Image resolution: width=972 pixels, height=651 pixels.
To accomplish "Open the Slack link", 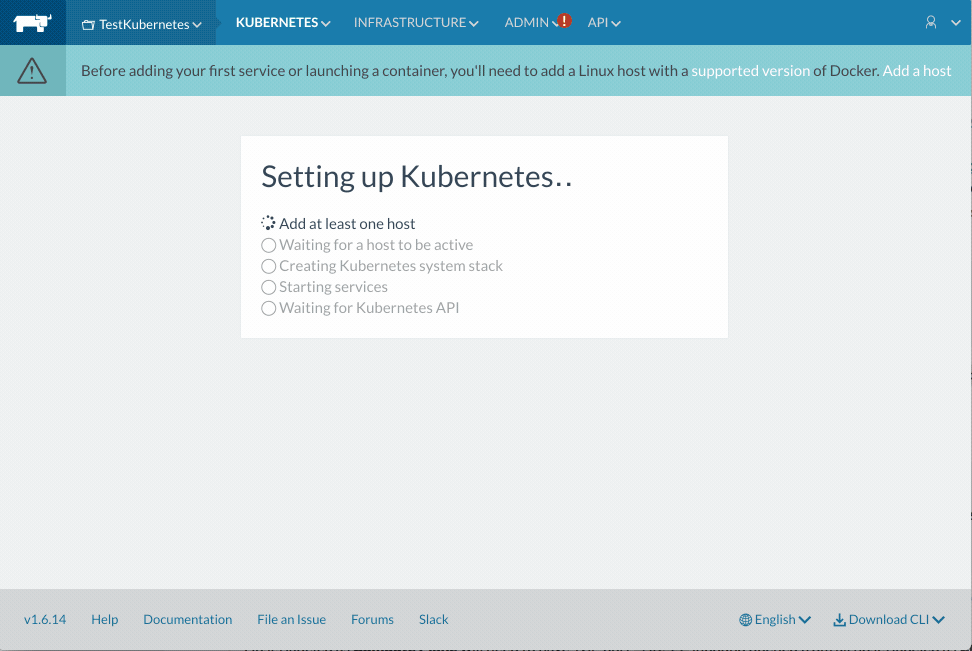I will coord(433,619).
